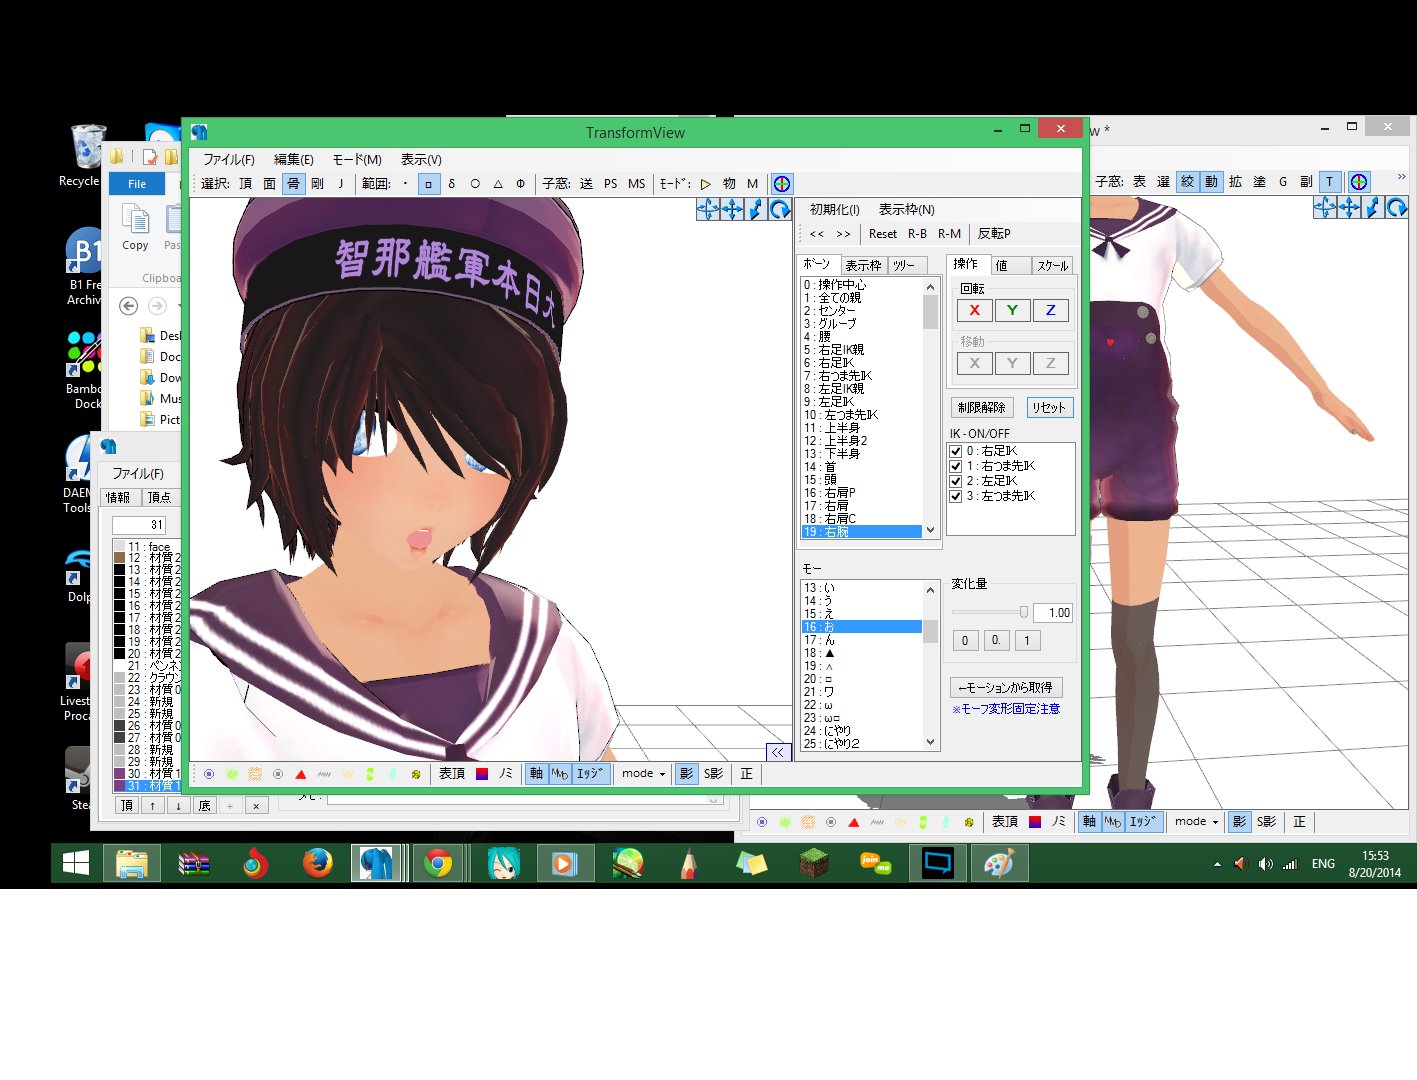Toggle the red triangle icon in rear window bottom bar

click(854, 822)
